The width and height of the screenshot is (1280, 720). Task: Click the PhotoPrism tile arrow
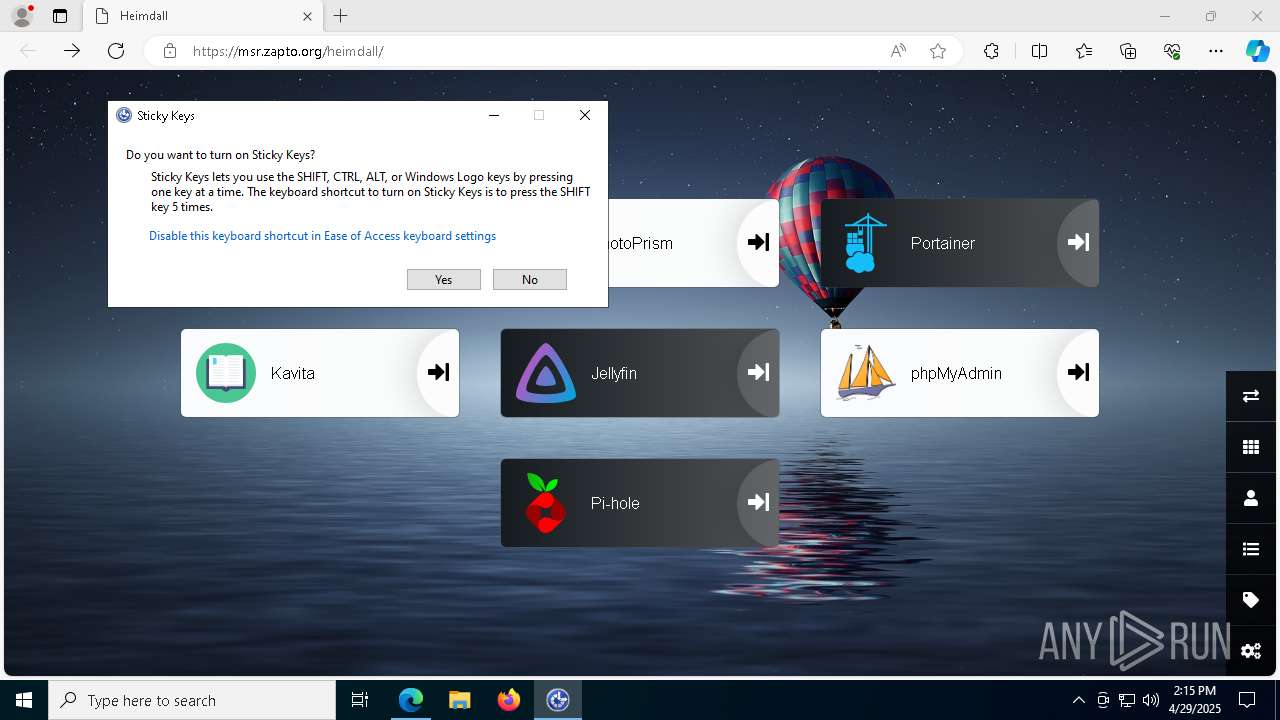pos(758,242)
